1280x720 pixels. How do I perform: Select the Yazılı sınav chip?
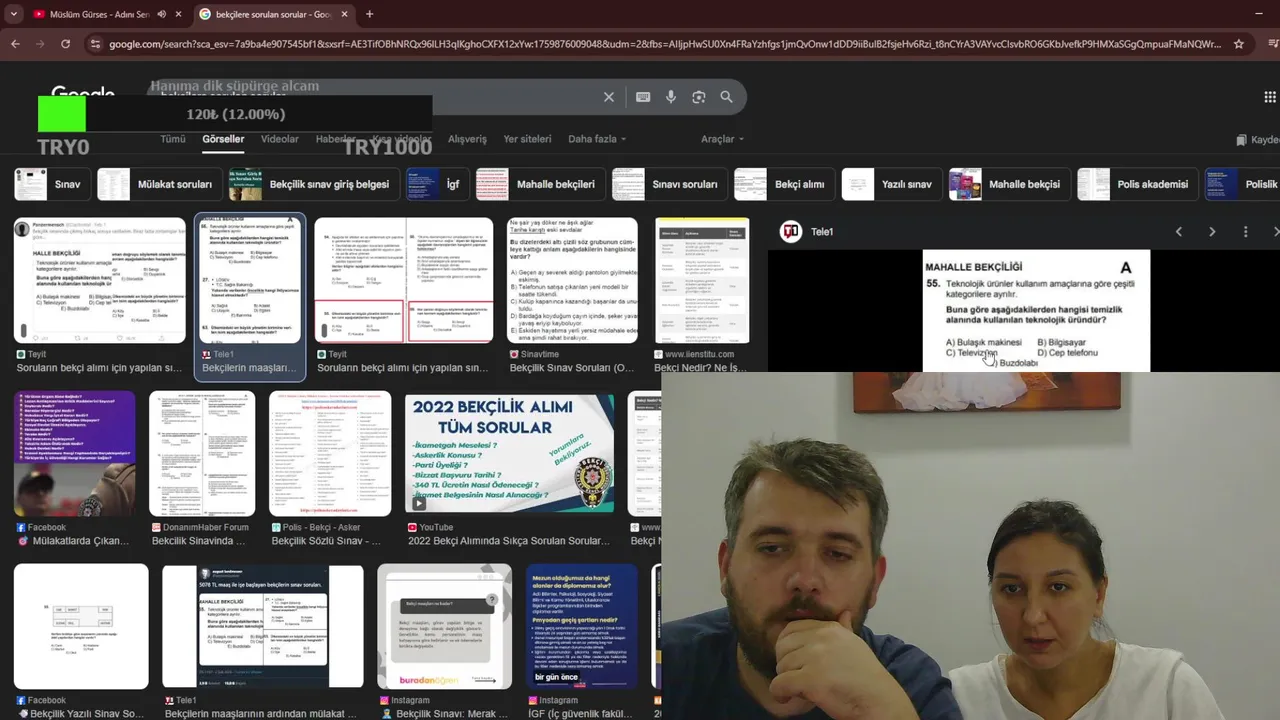pos(891,184)
